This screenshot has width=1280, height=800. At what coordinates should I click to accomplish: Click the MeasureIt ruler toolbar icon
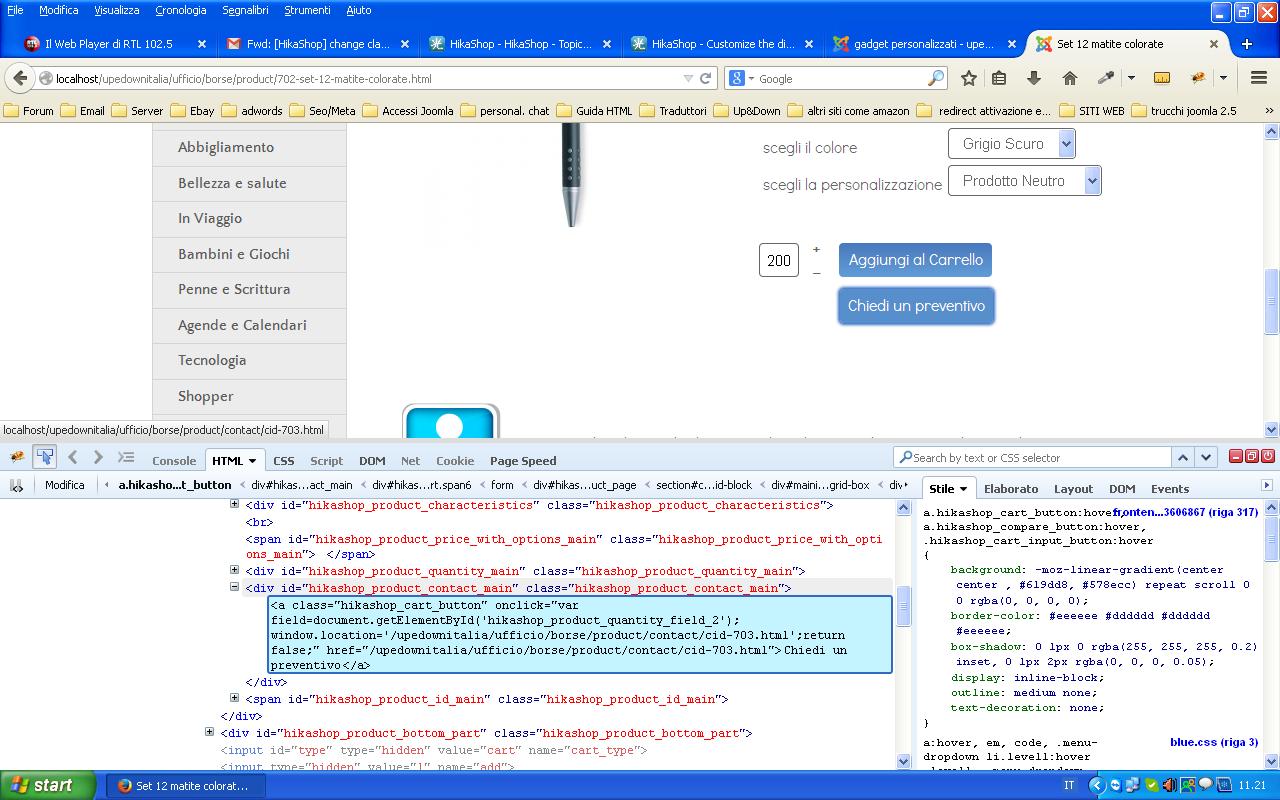point(1161,78)
